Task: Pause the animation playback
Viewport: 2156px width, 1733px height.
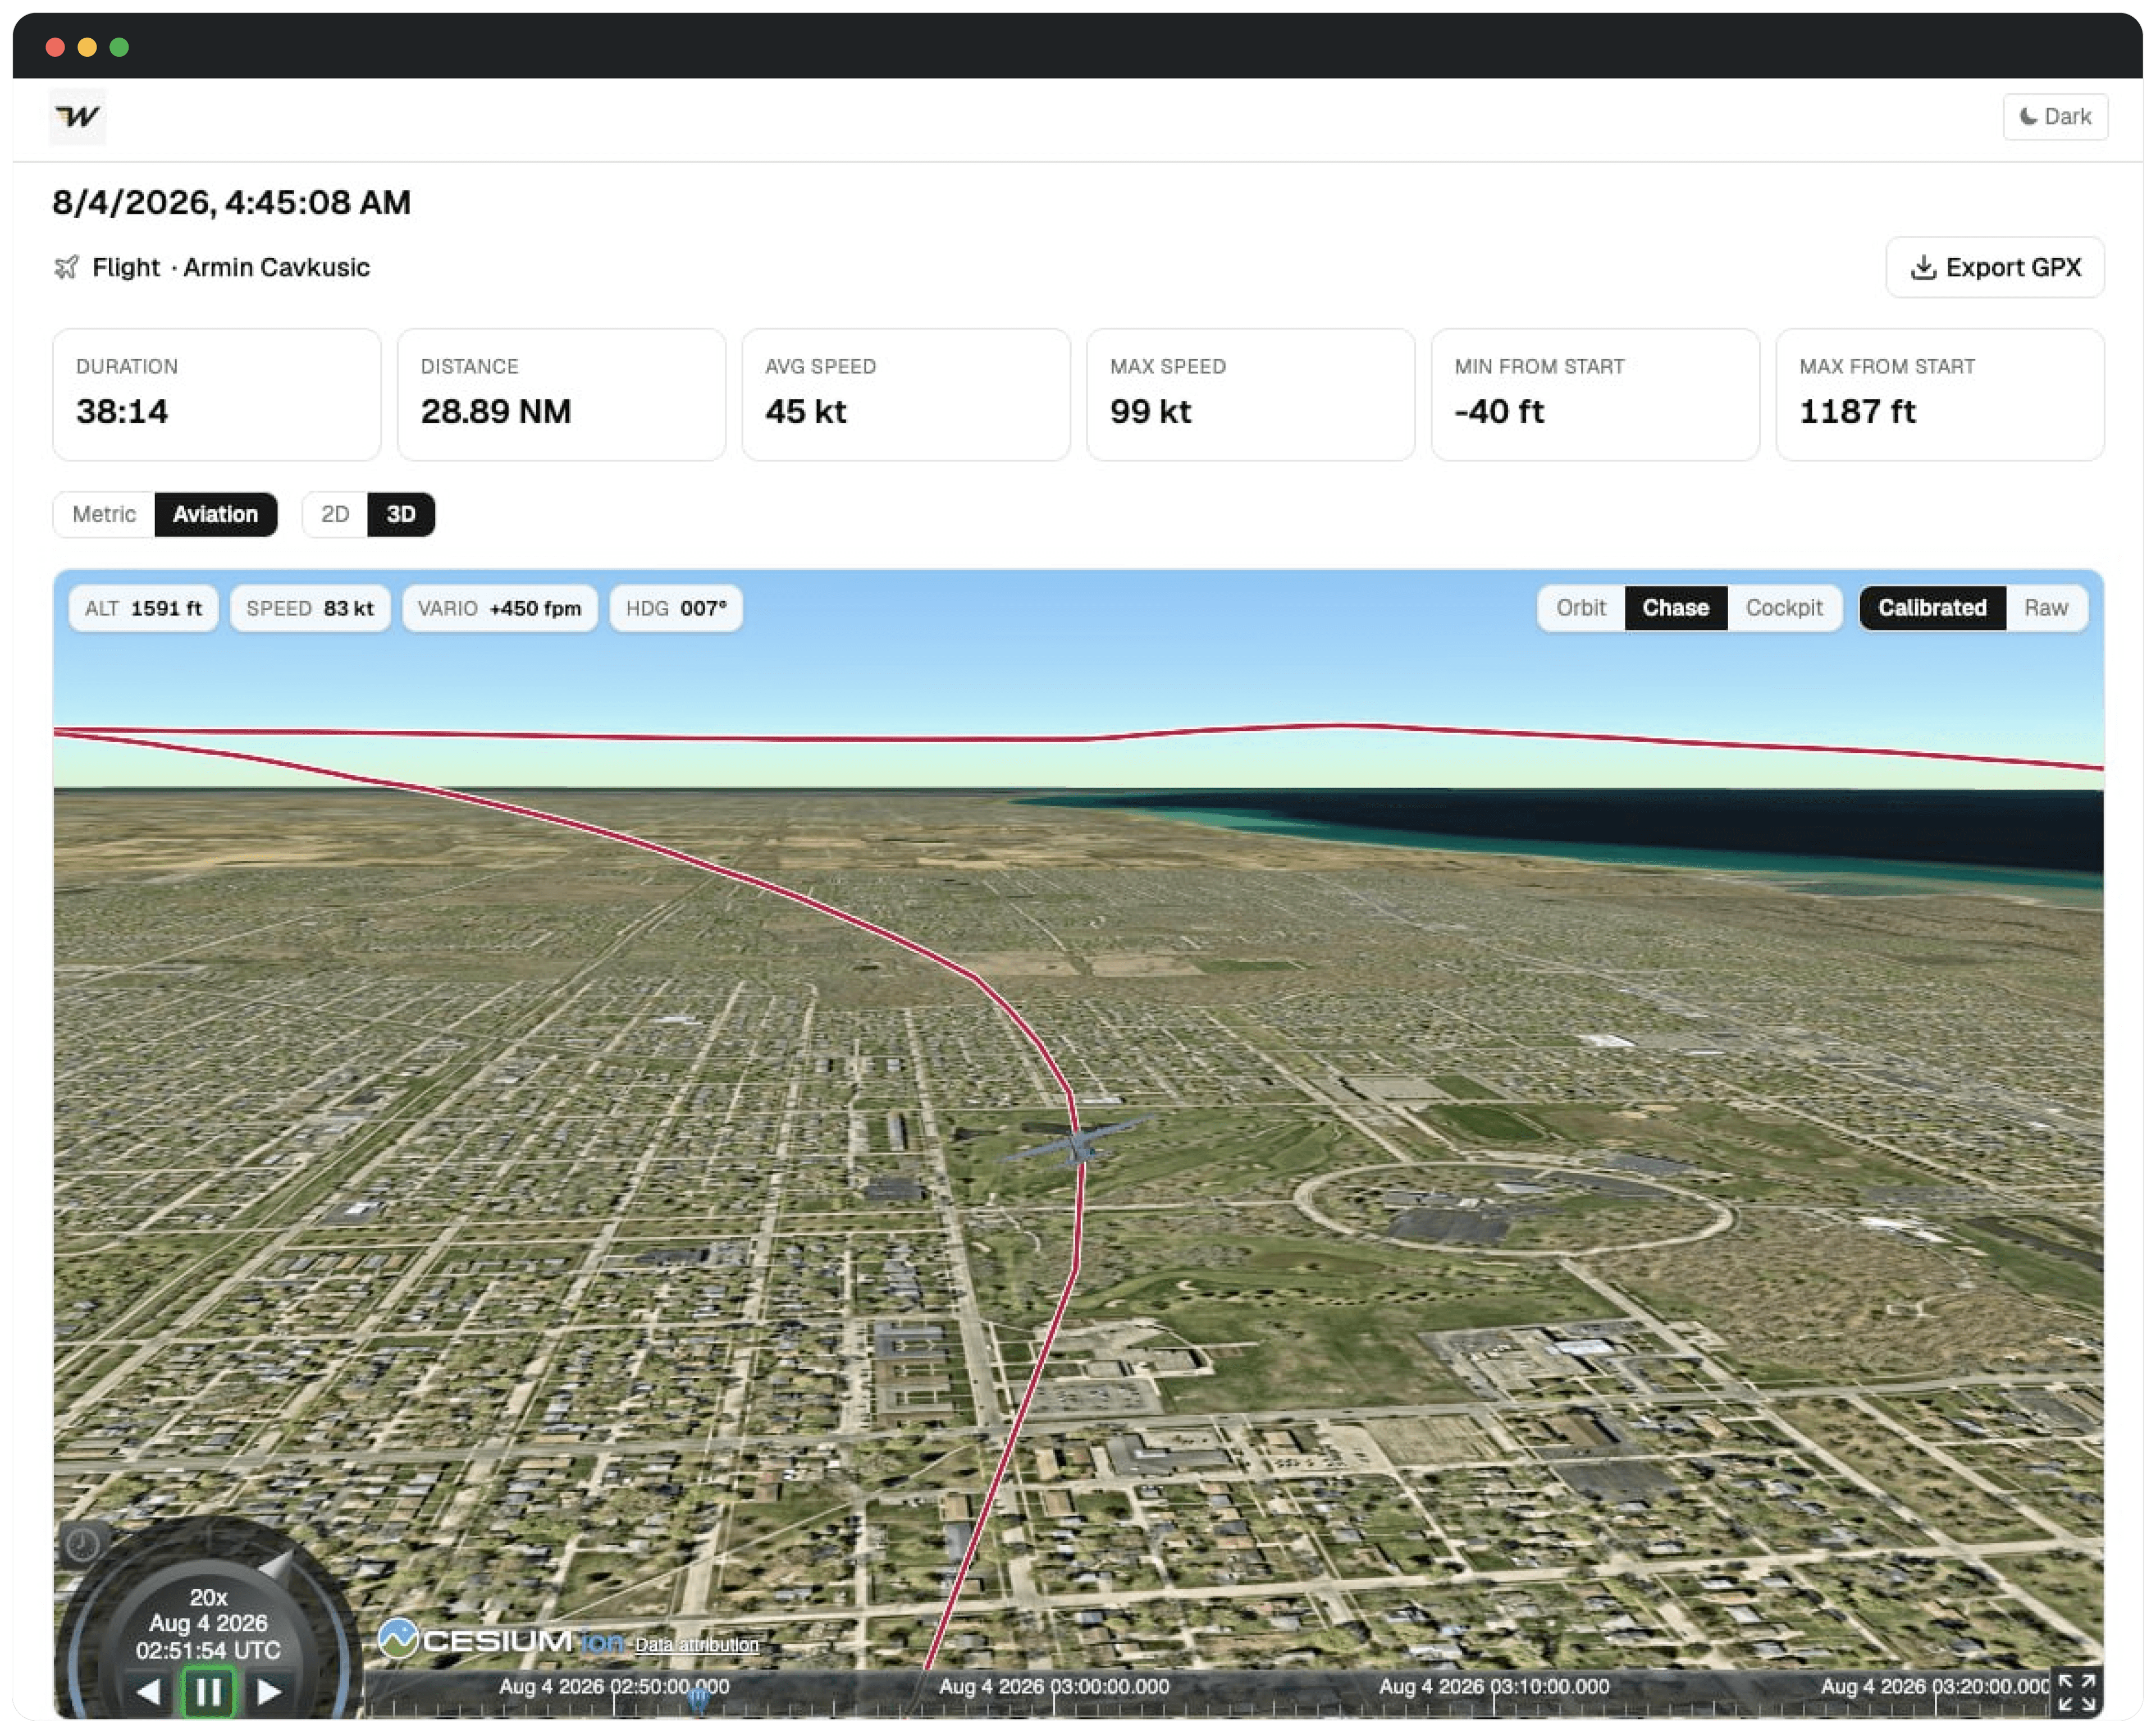Action: [x=208, y=1692]
